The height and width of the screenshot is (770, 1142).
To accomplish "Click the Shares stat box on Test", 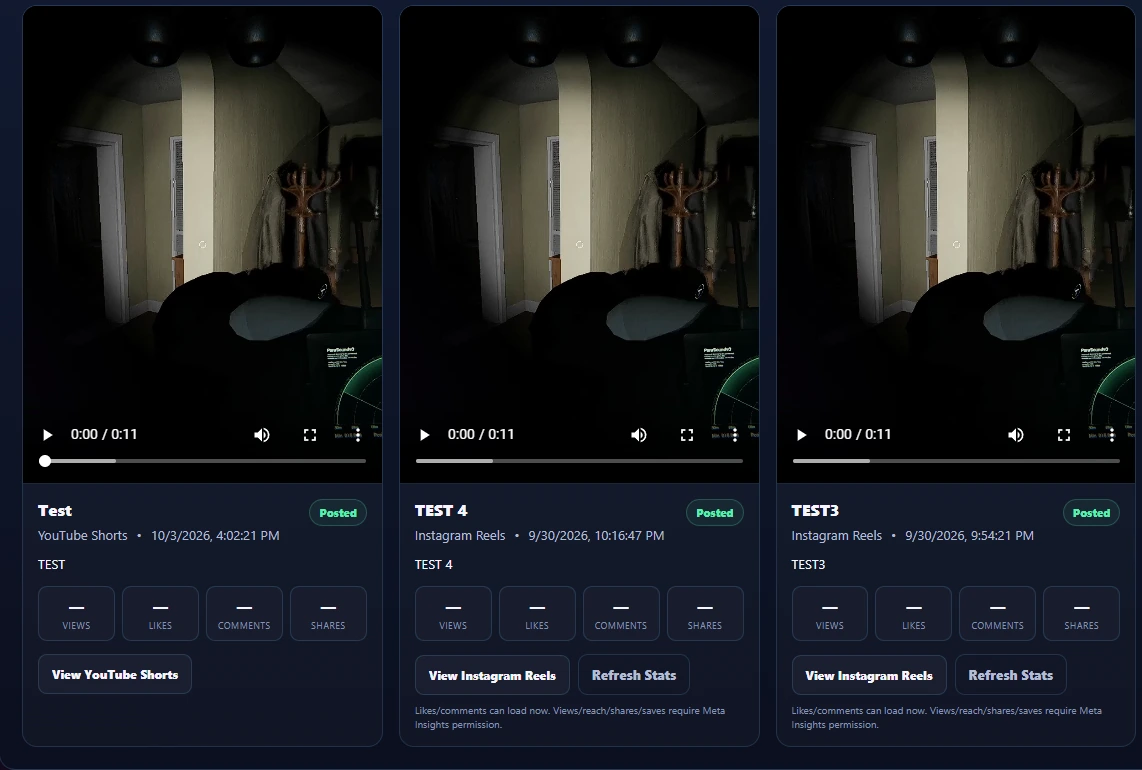I will pos(328,613).
